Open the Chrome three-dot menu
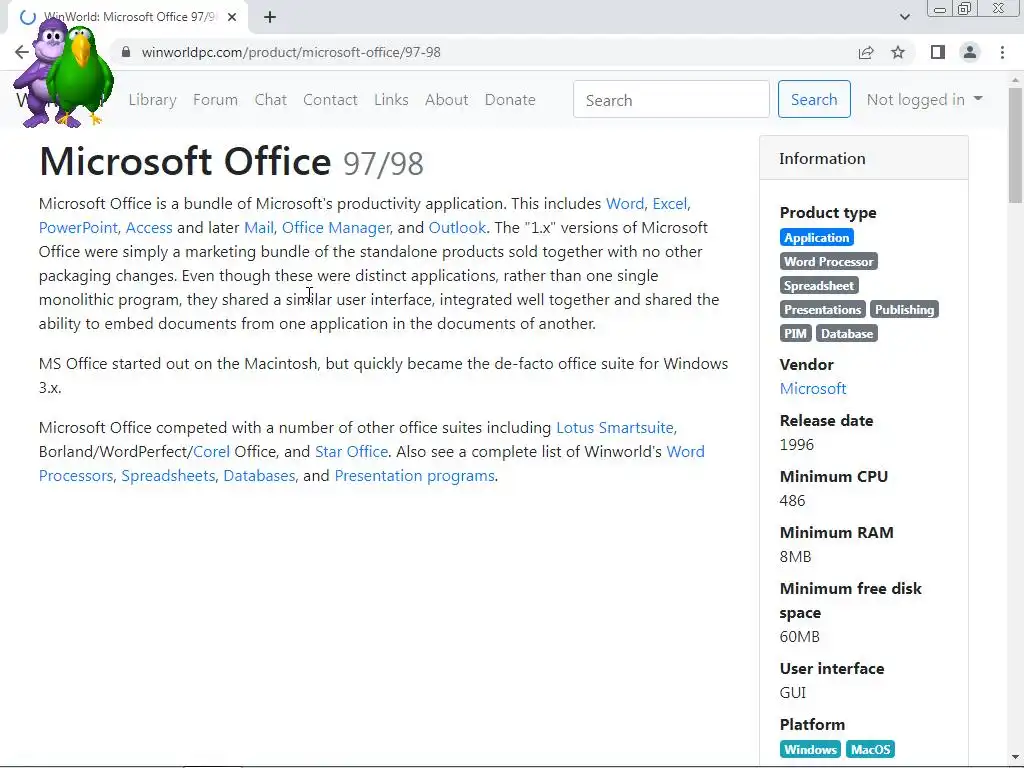The width and height of the screenshot is (1024, 768). point(1002,52)
